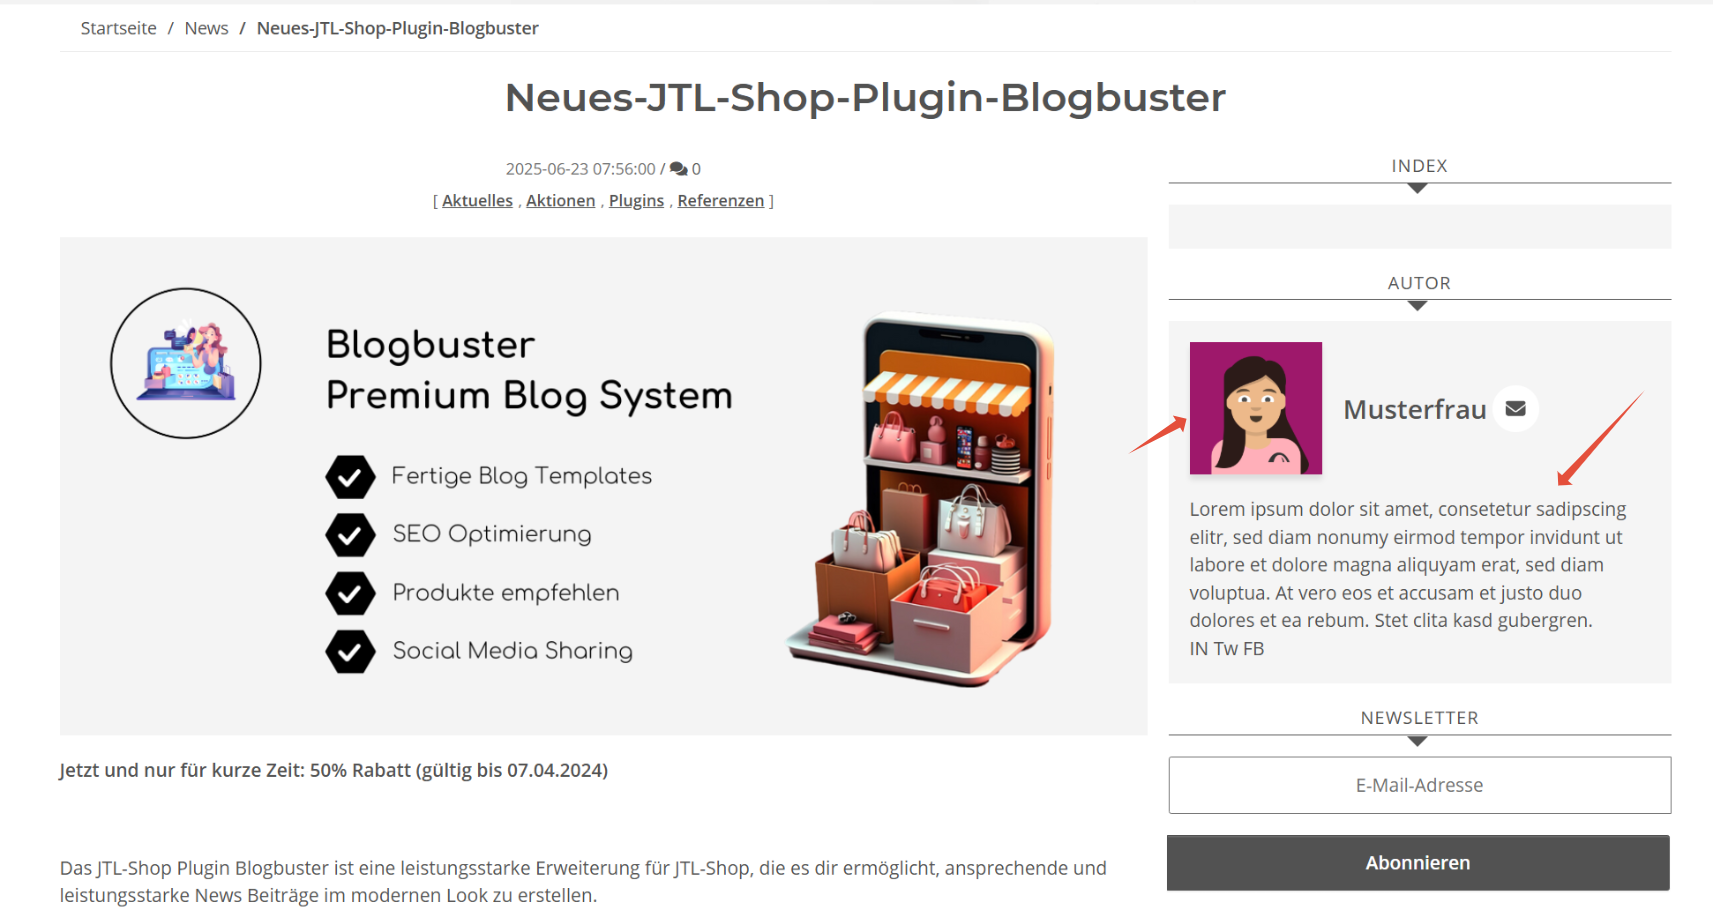Open the Tw social link
This screenshot has height=910, width=1713.
pos(1226,649)
